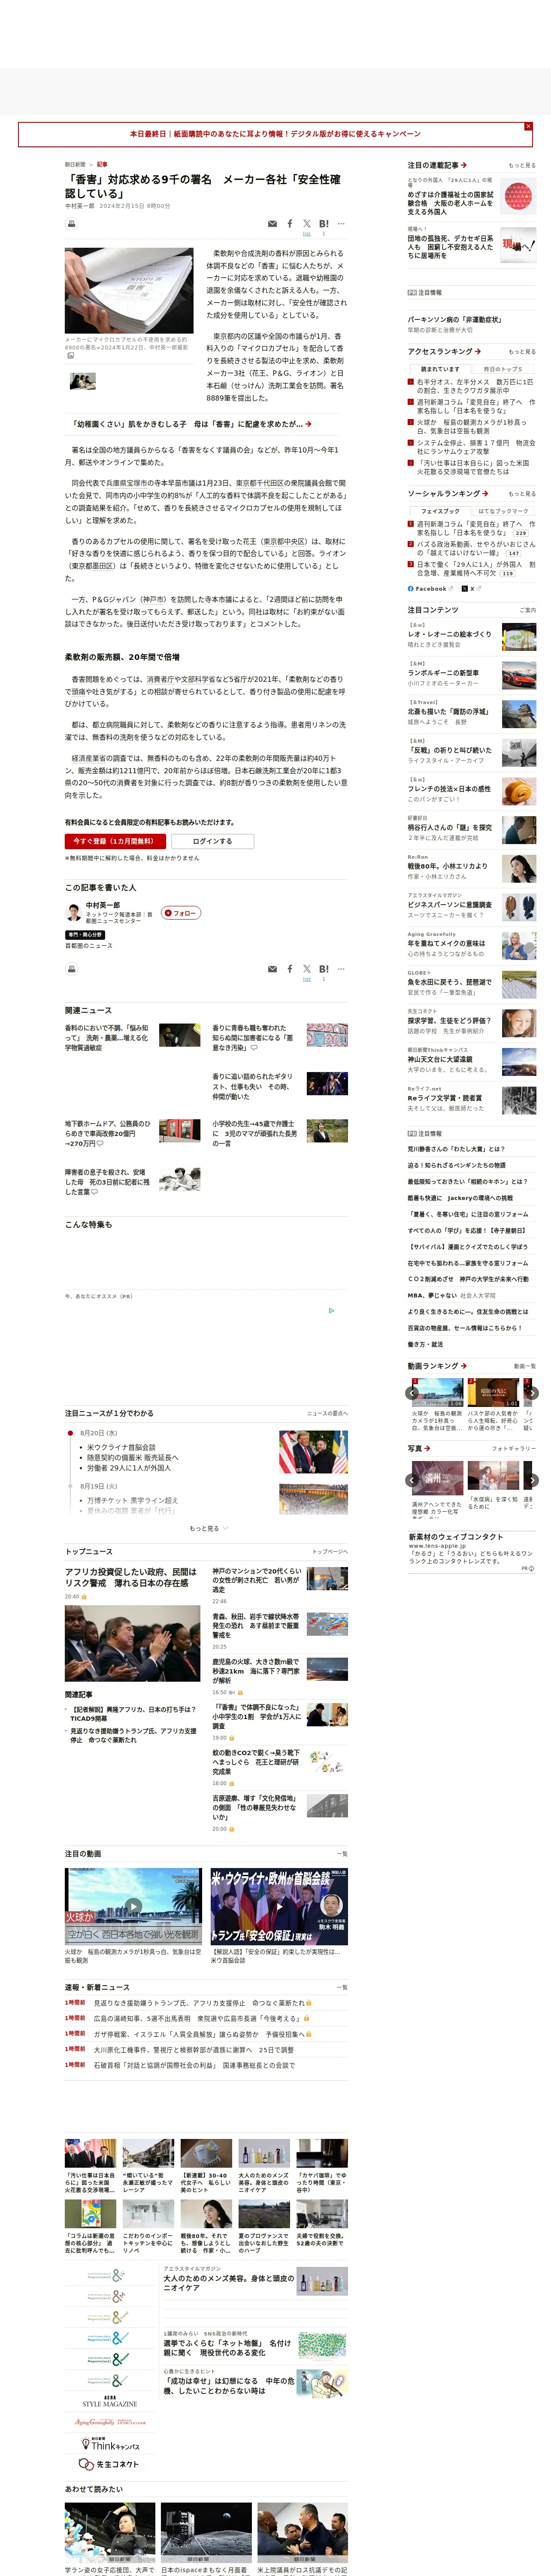Open the top more-options ellipsis menu
The image size is (551, 2576).
[x=341, y=224]
